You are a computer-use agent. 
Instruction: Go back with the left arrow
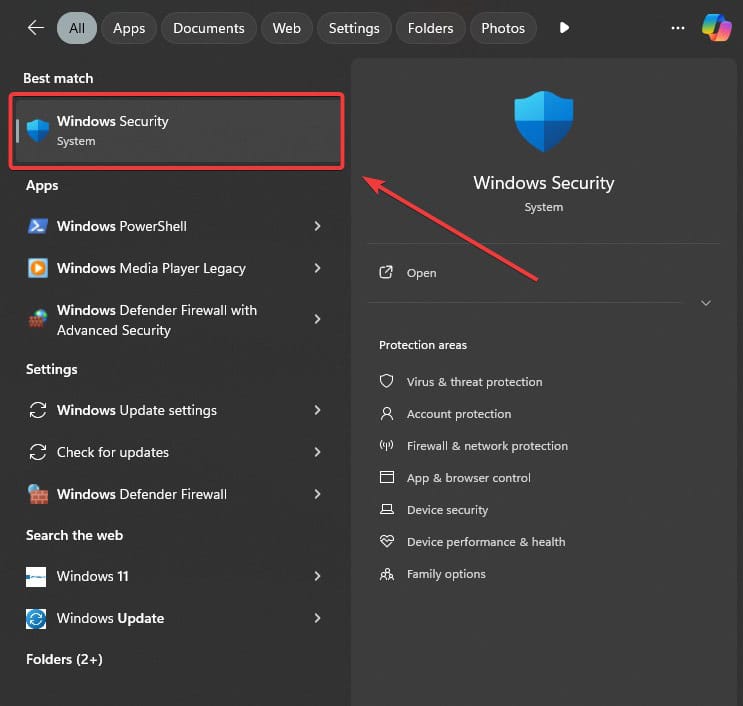click(x=36, y=28)
